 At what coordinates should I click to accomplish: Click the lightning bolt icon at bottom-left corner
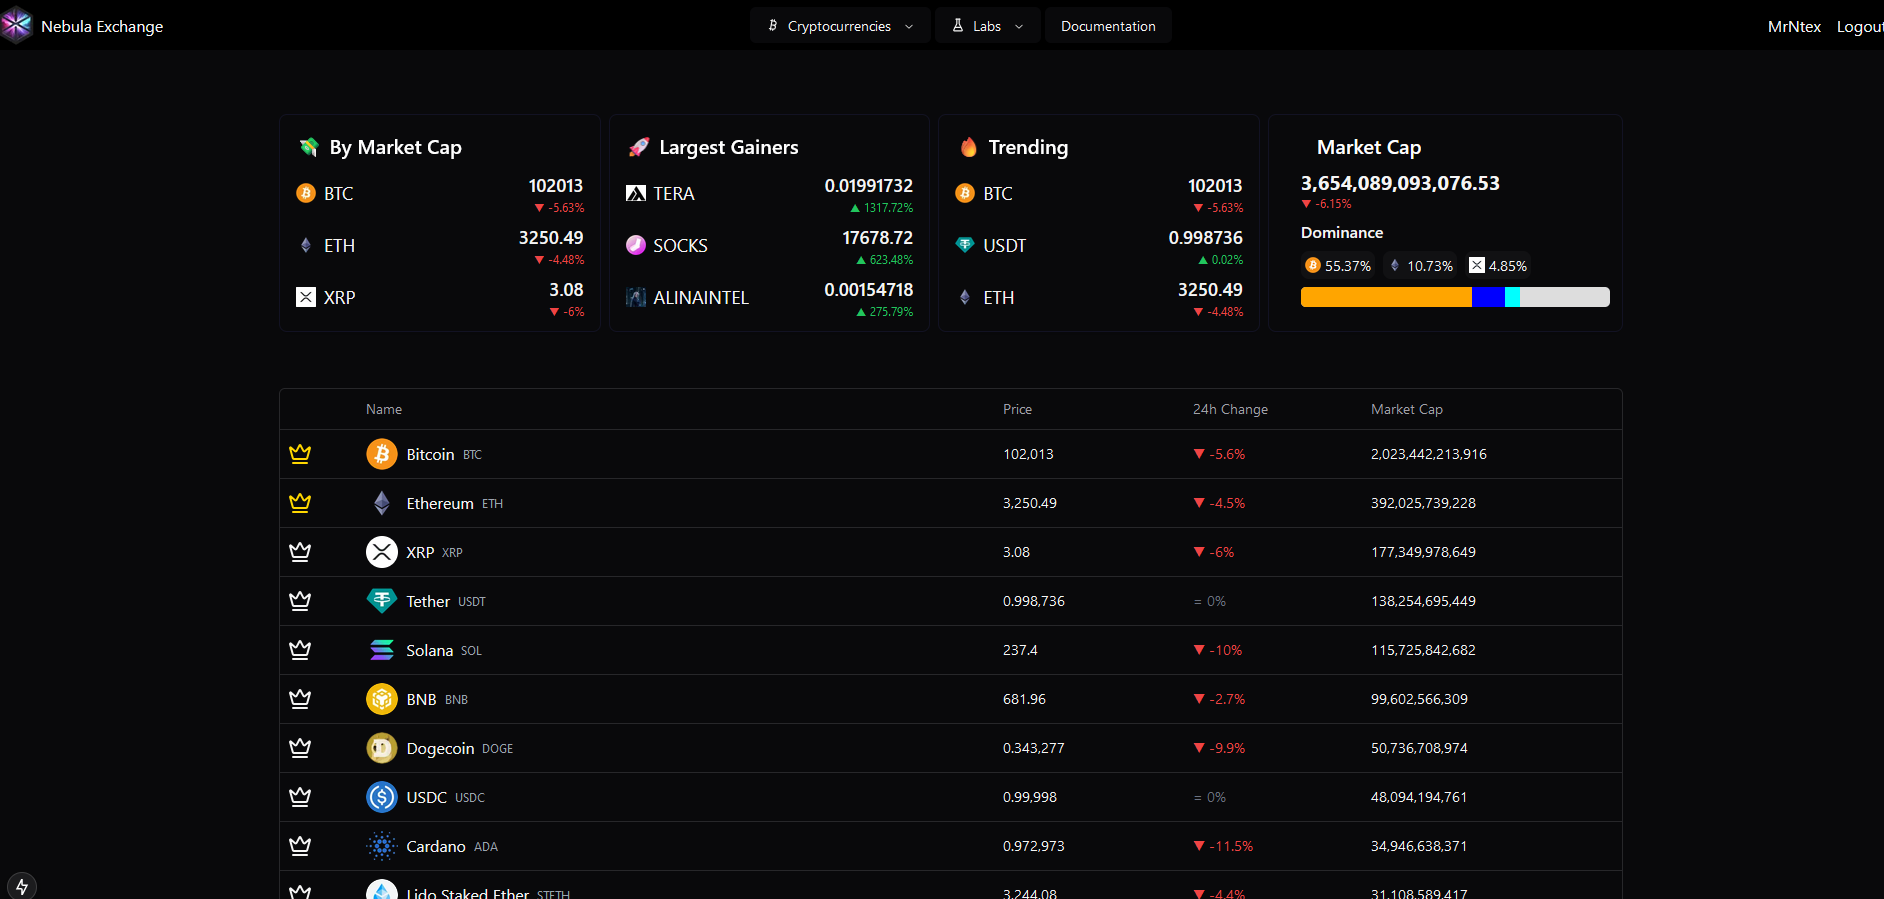[21, 886]
